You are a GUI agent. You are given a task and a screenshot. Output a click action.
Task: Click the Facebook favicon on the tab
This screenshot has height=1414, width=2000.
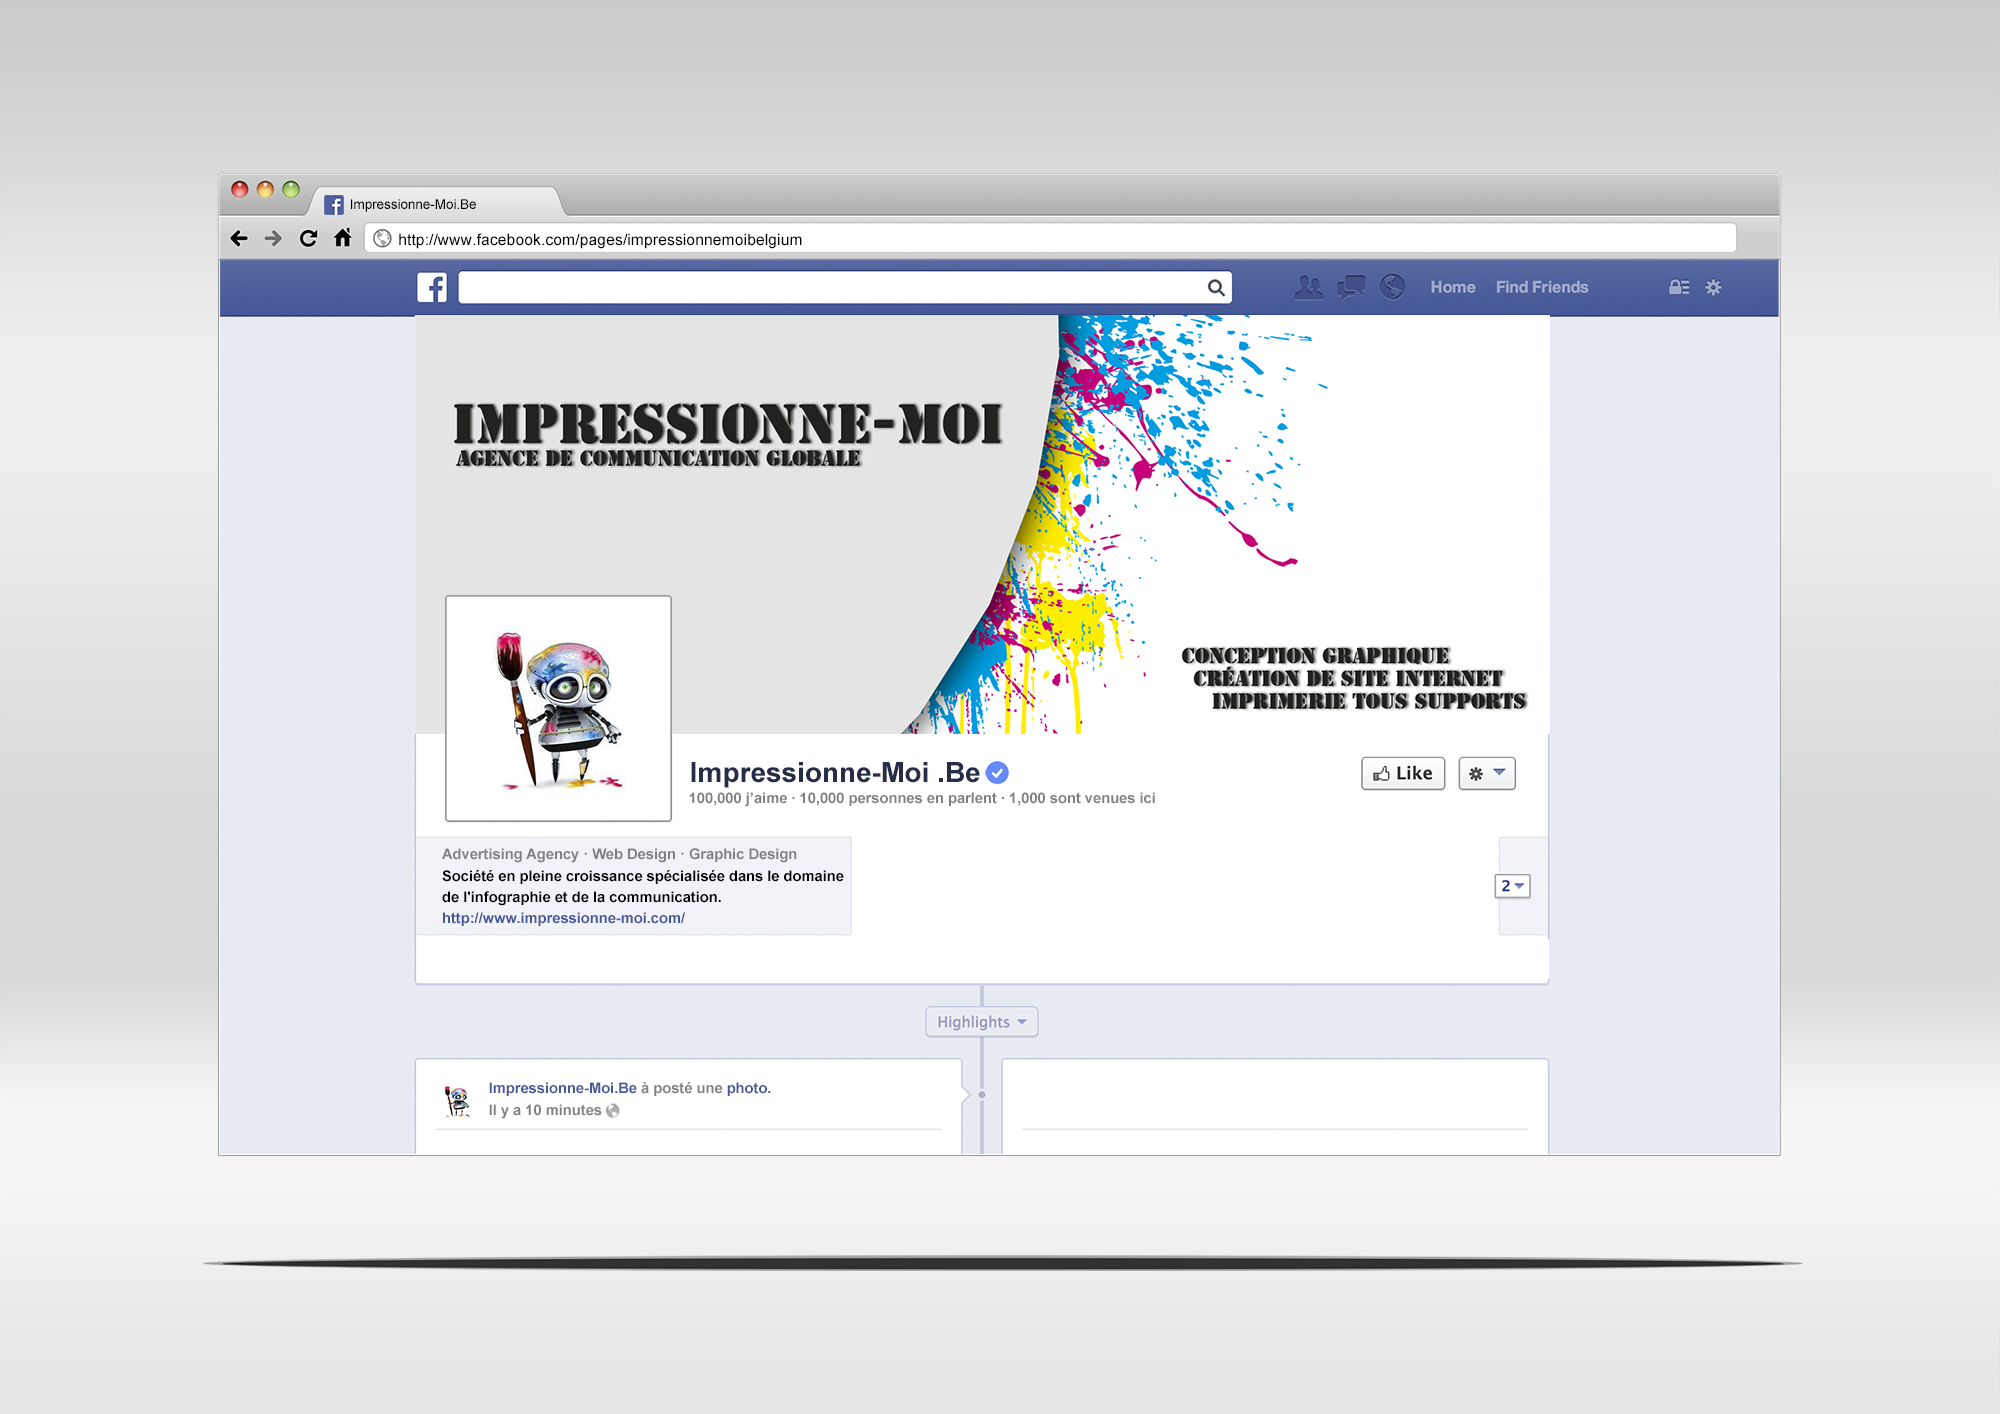(334, 204)
